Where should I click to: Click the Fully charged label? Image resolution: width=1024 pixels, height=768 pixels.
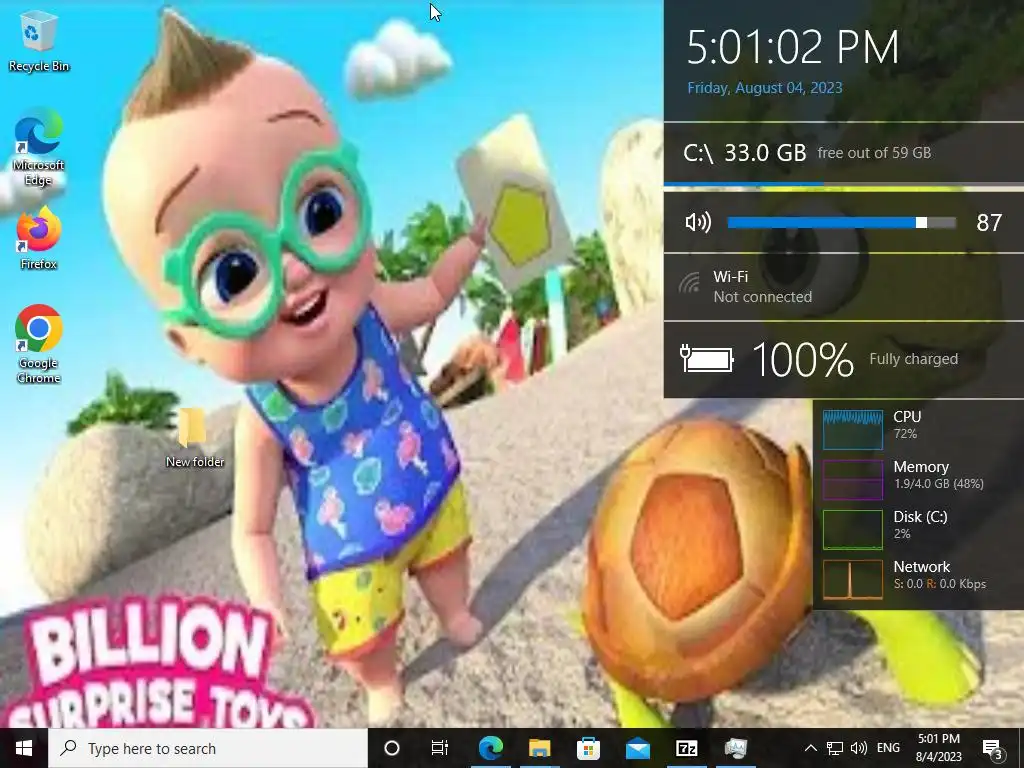[914, 359]
